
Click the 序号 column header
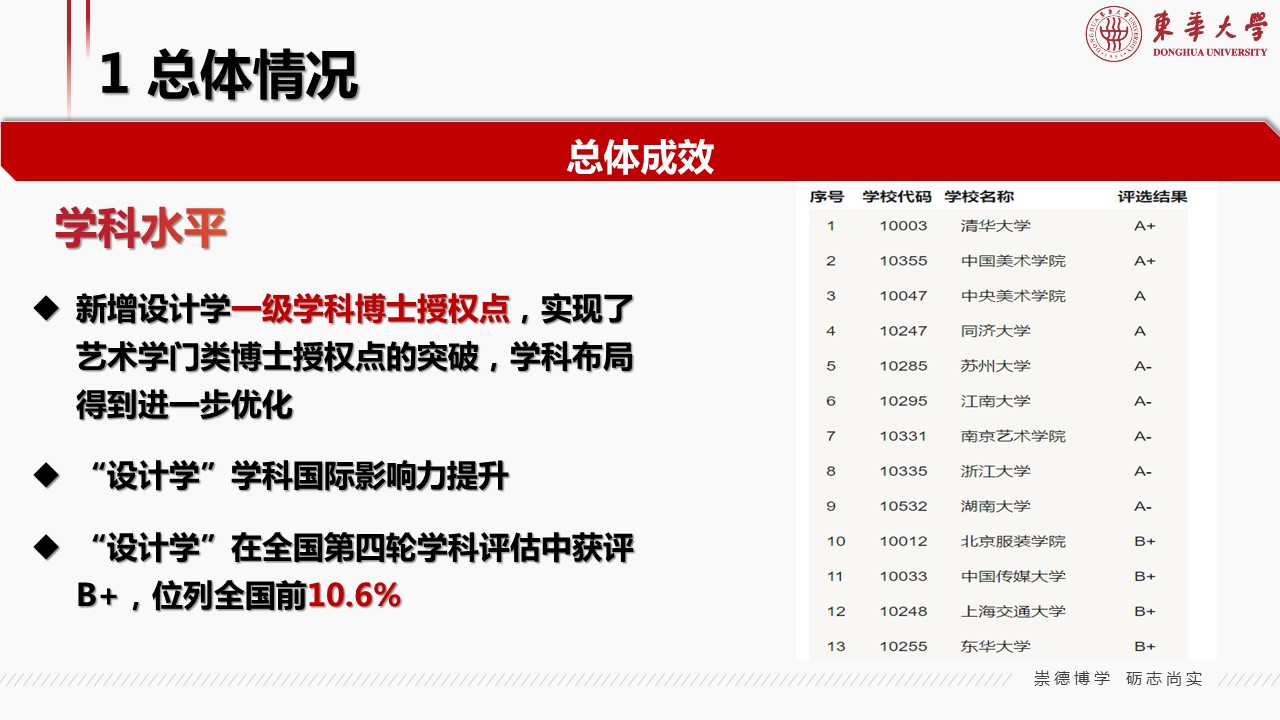click(x=827, y=197)
